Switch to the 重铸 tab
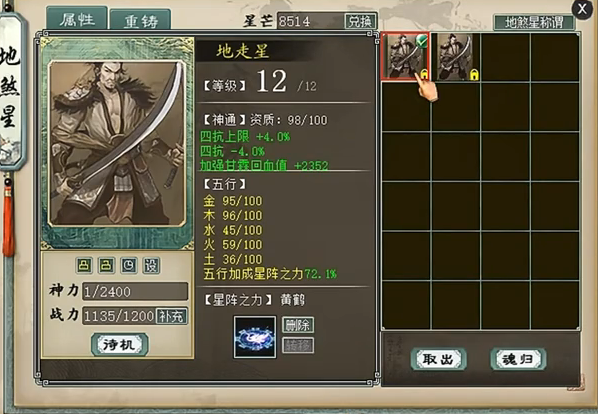The image size is (598, 414). click(140, 21)
